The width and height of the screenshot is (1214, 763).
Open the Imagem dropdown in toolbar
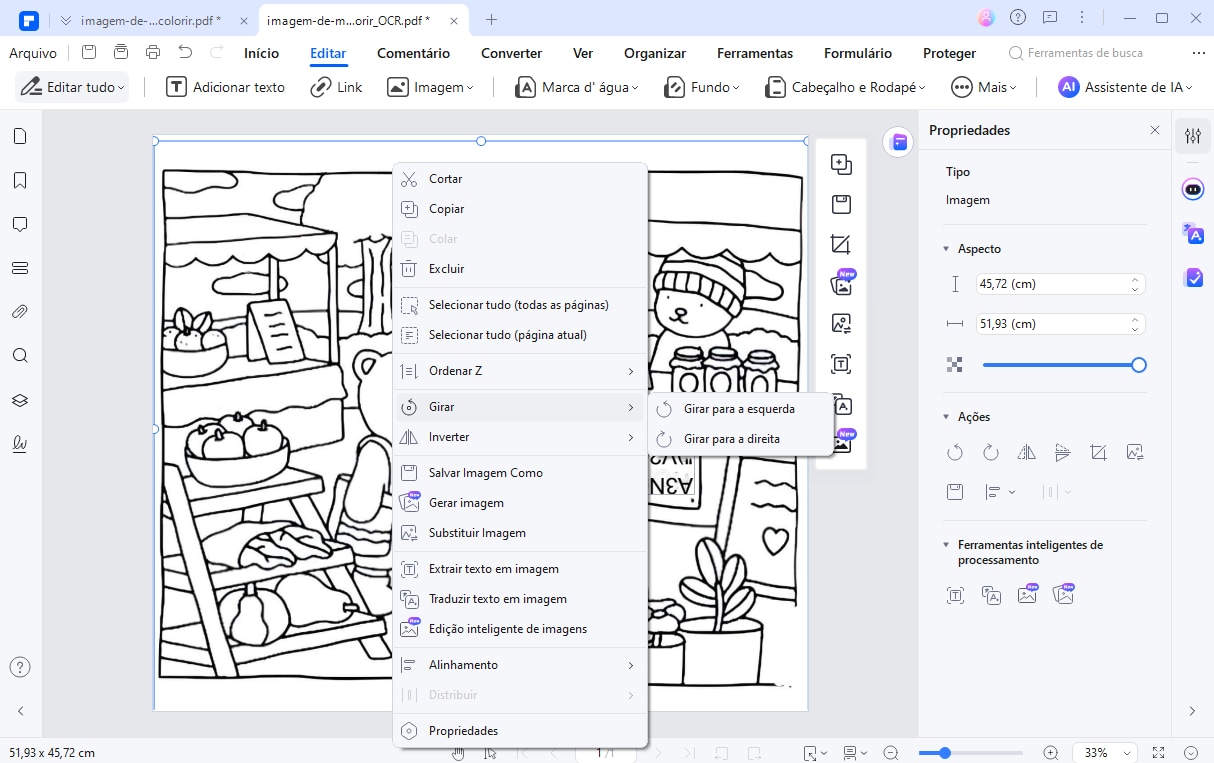(430, 87)
